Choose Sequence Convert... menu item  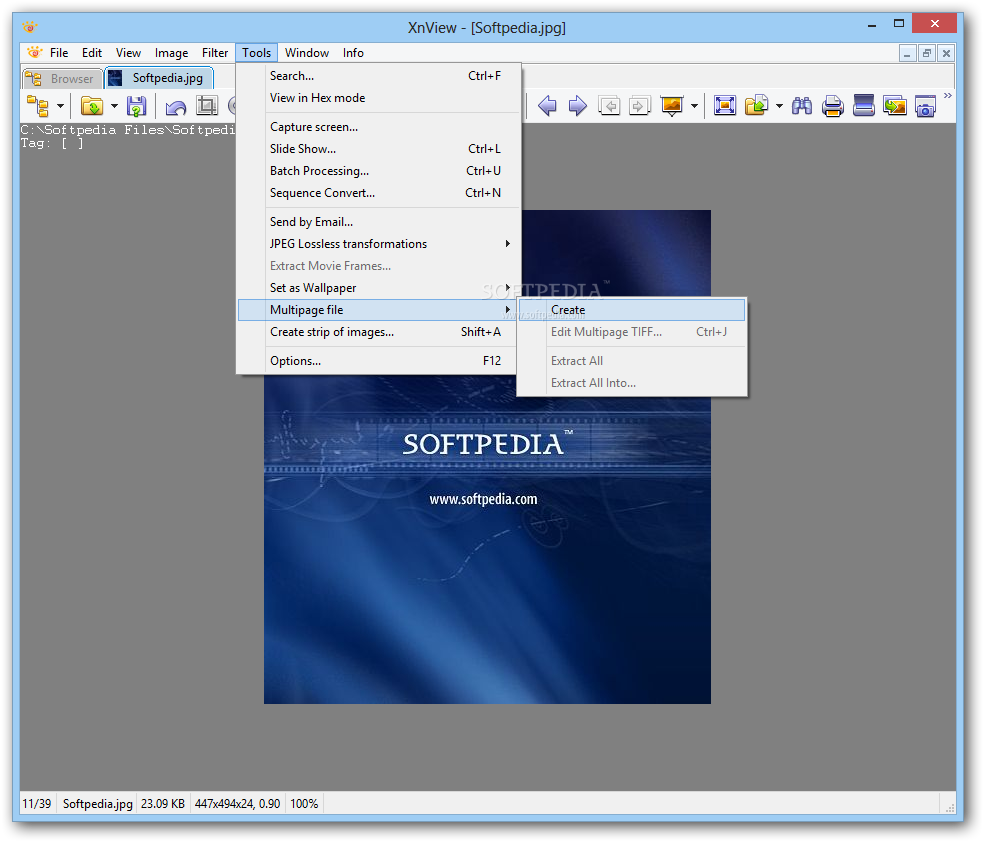coord(379,193)
